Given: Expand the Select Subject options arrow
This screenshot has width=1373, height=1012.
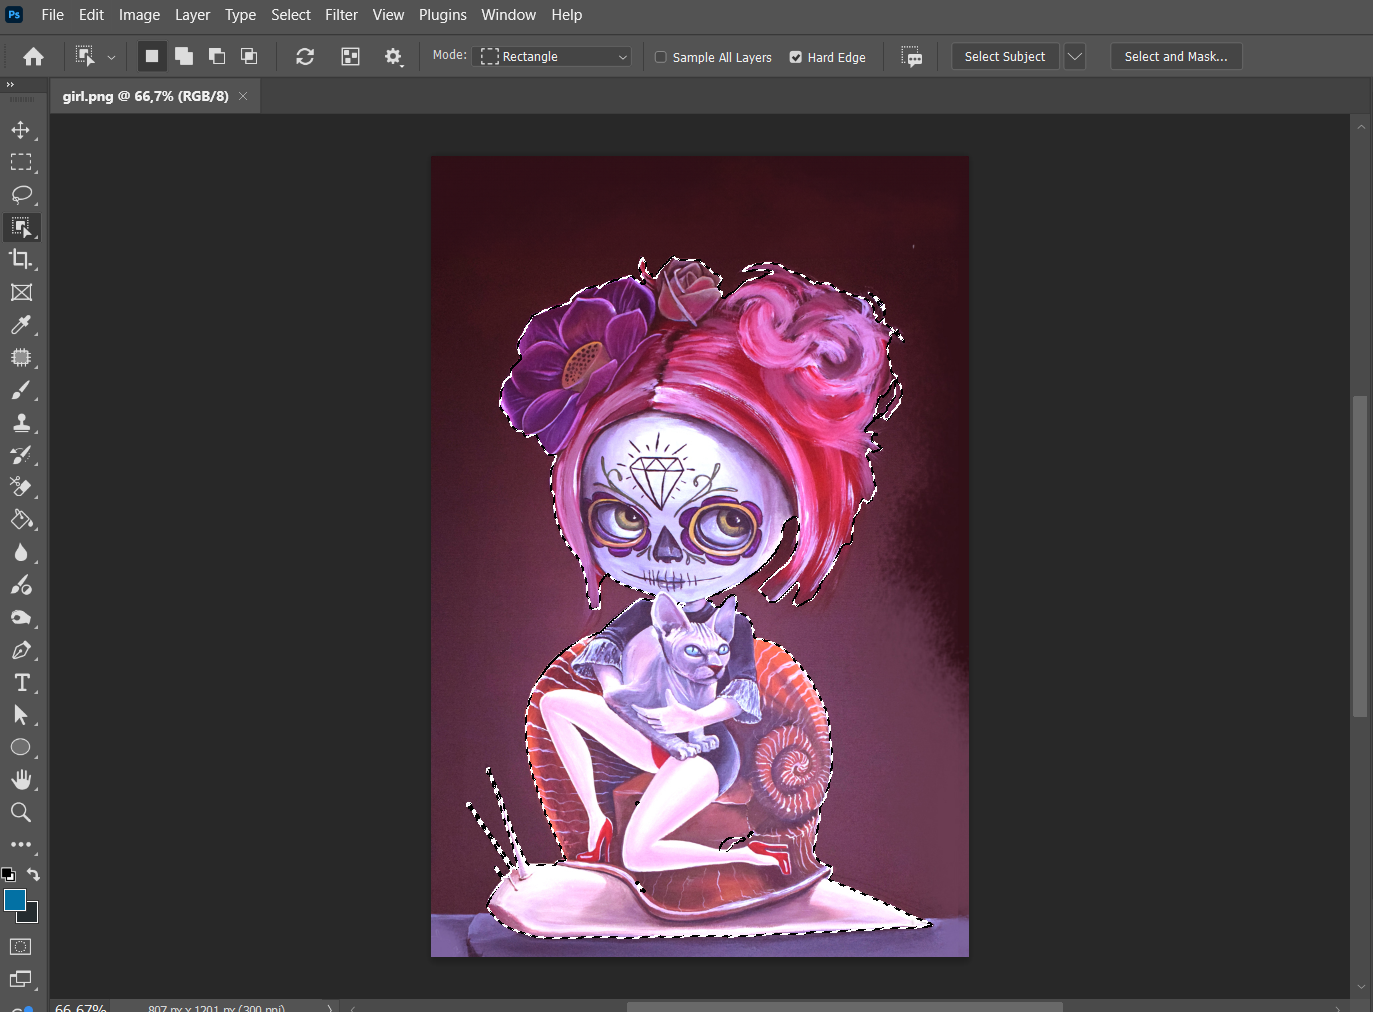Looking at the screenshot, I should (1074, 57).
